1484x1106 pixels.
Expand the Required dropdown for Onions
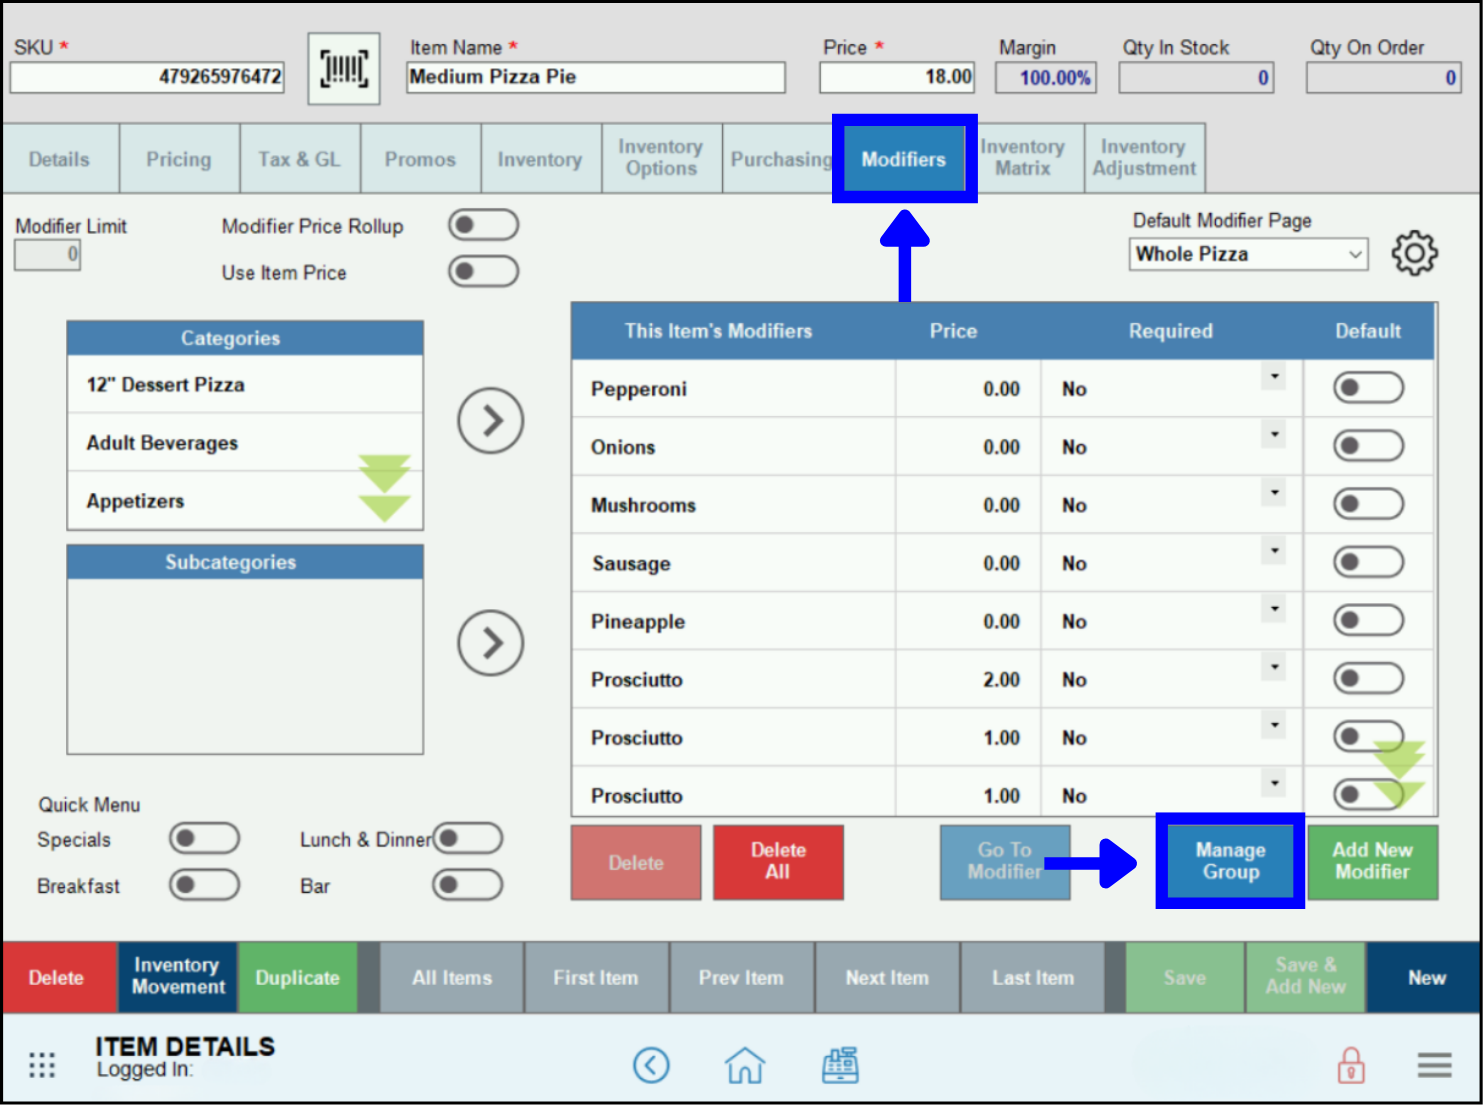(x=1274, y=434)
